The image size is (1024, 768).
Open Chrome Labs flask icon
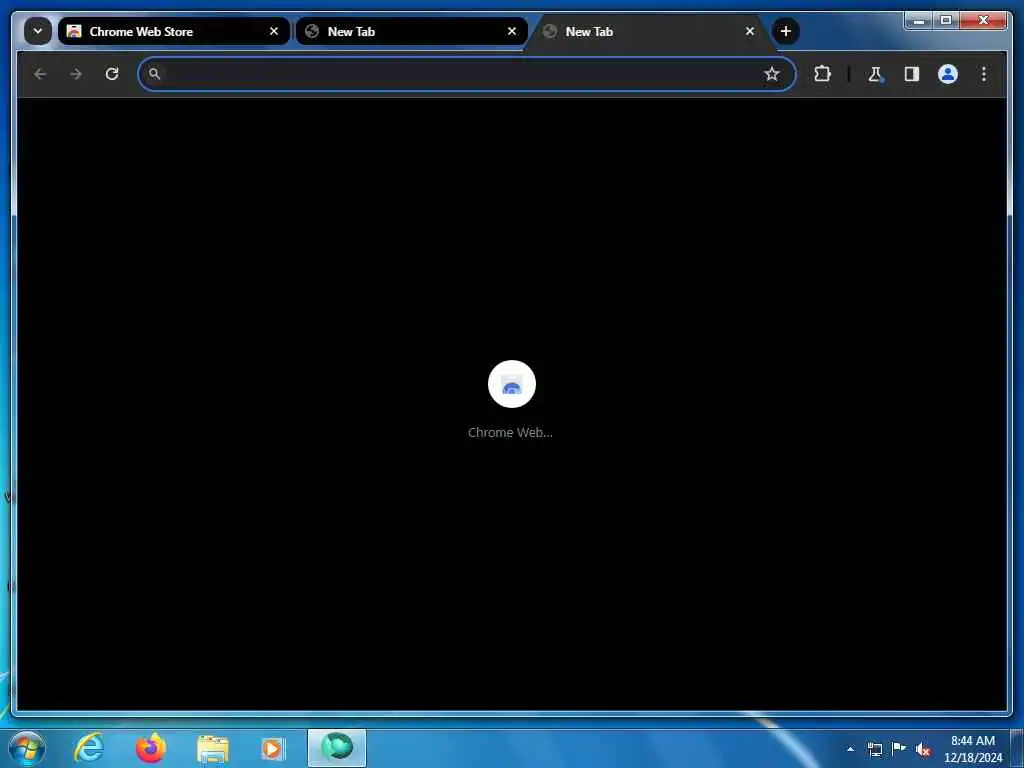875,74
